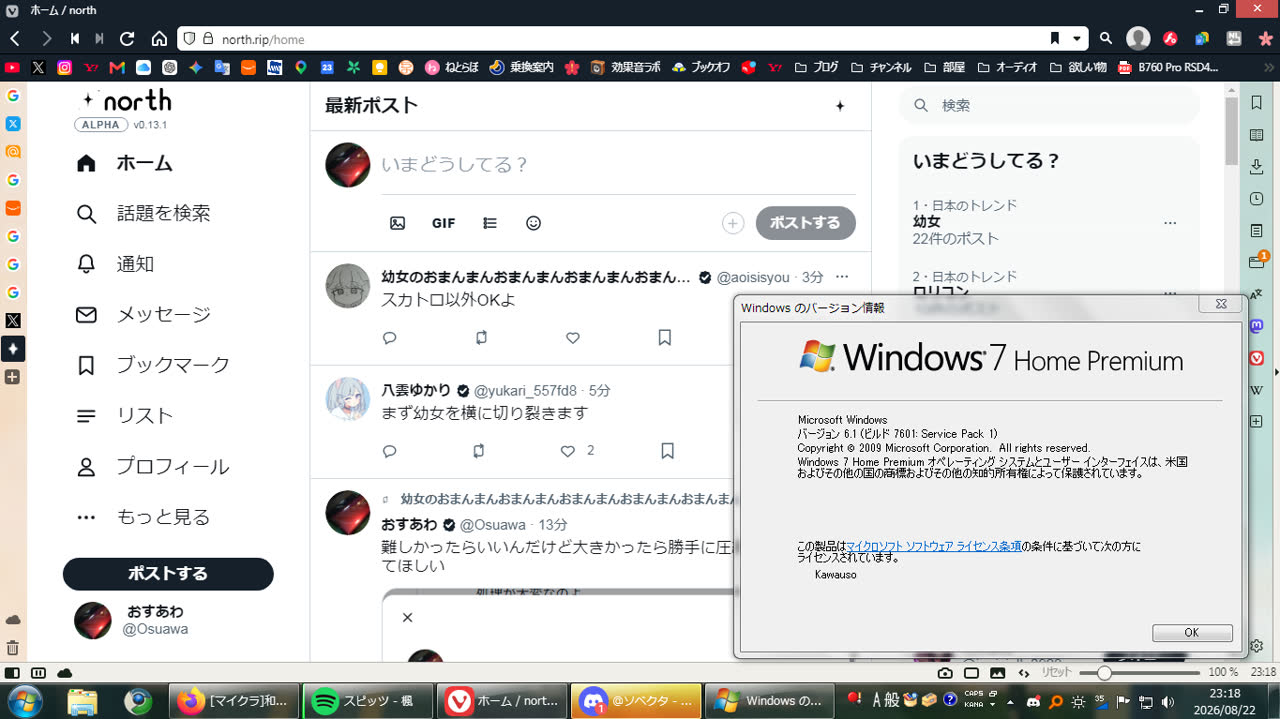Open プロフィール in the sidebar
Image resolution: width=1280 pixels, height=719 pixels.
click(153, 466)
